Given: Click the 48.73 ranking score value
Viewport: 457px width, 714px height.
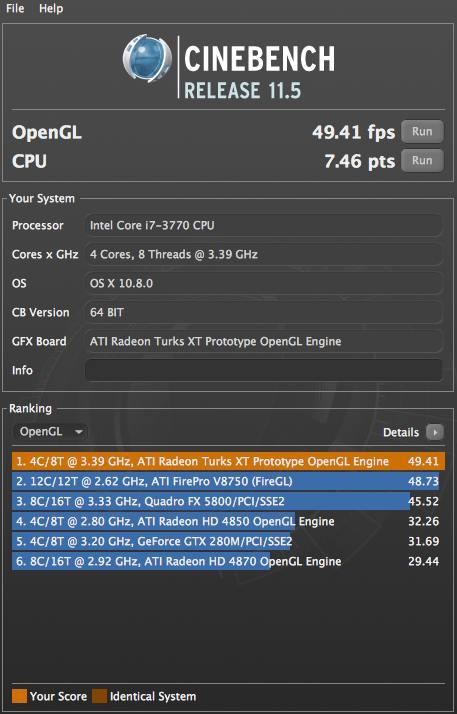Looking at the screenshot, I should point(423,481).
